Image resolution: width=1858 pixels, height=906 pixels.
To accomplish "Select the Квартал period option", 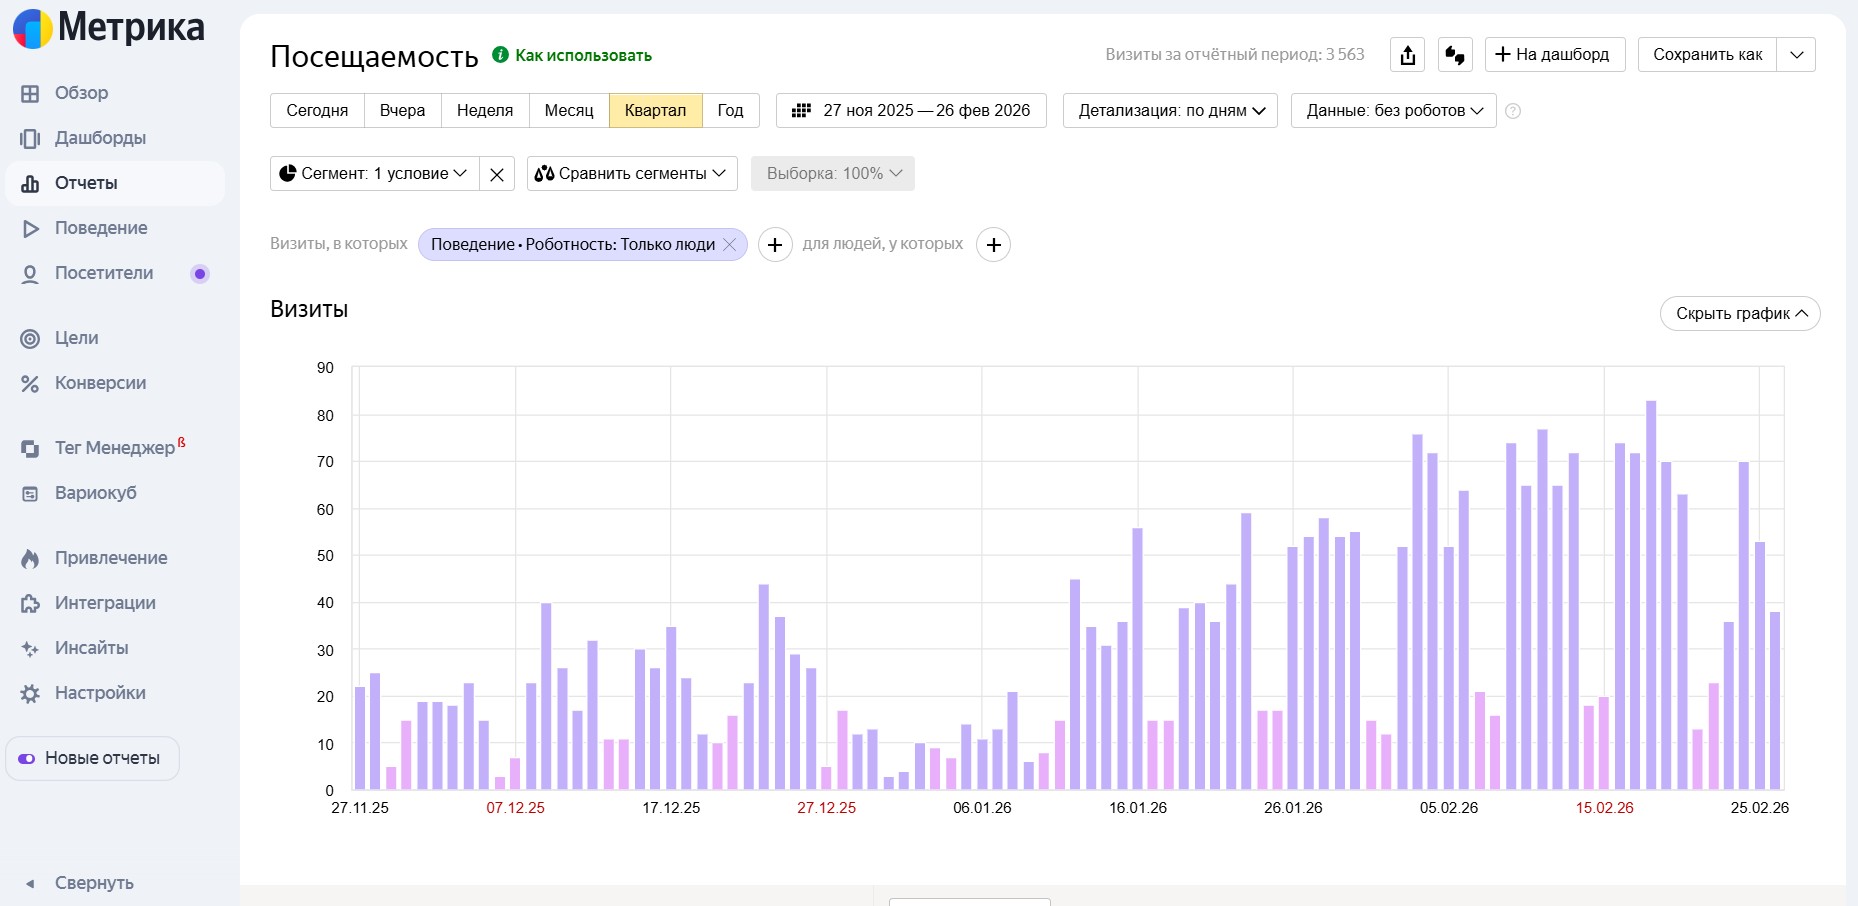I will pos(655,110).
